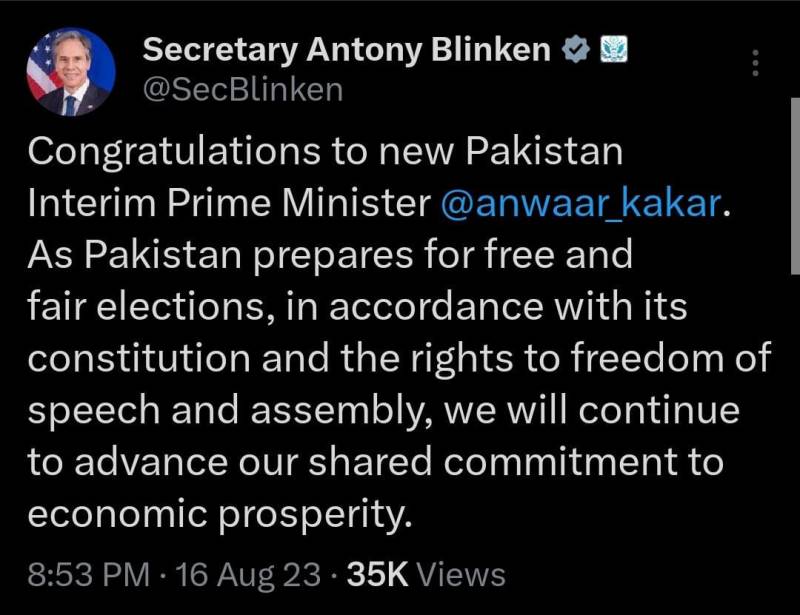Open the three-dot more options menu

click(756, 63)
